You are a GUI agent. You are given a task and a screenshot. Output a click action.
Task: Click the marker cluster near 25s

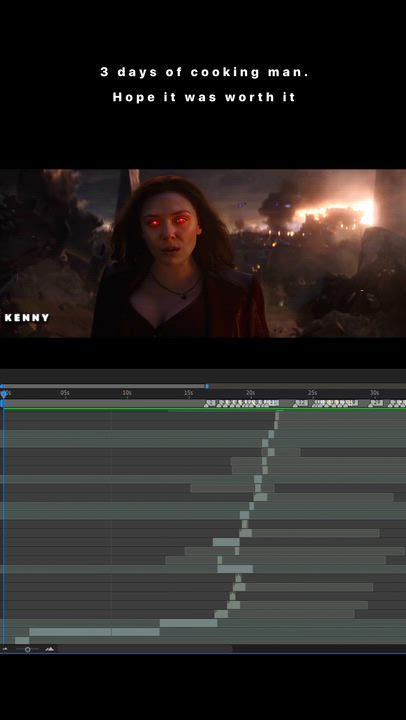coord(301,403)
